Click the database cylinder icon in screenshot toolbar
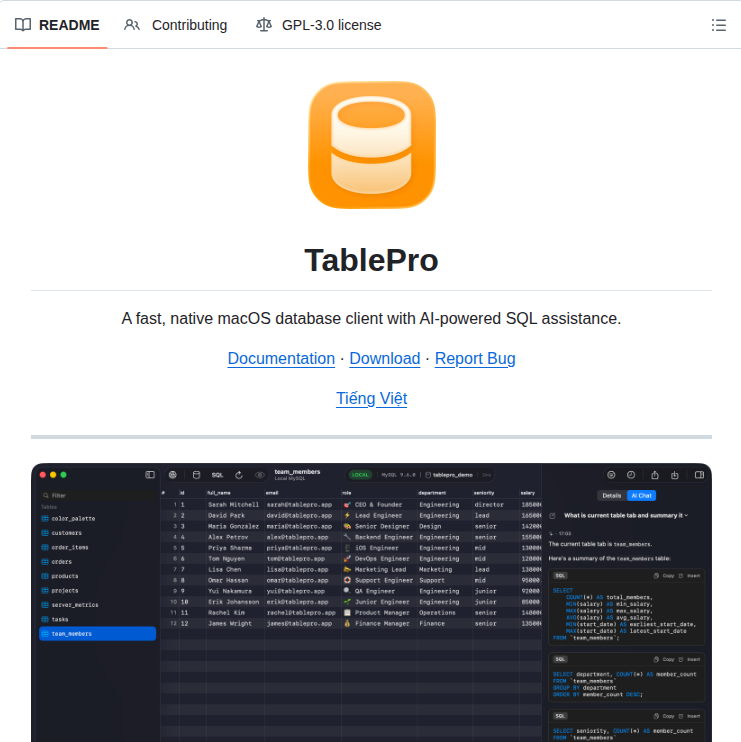Viewport: 741px width, 742px height. pyautogui.click(x=196, y=475)
